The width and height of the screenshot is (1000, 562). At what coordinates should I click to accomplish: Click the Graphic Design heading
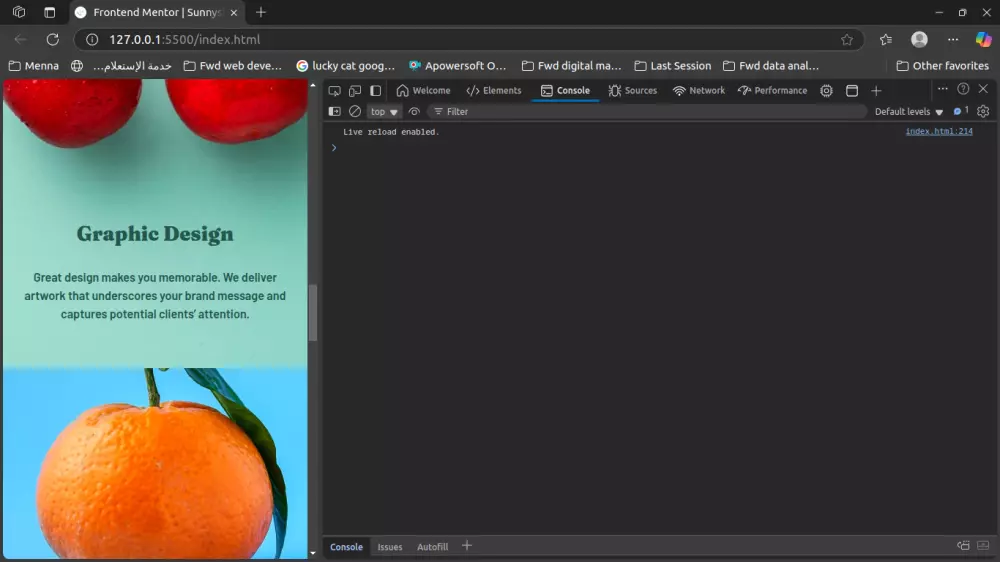pyautogui.click(x=155, y=234)
